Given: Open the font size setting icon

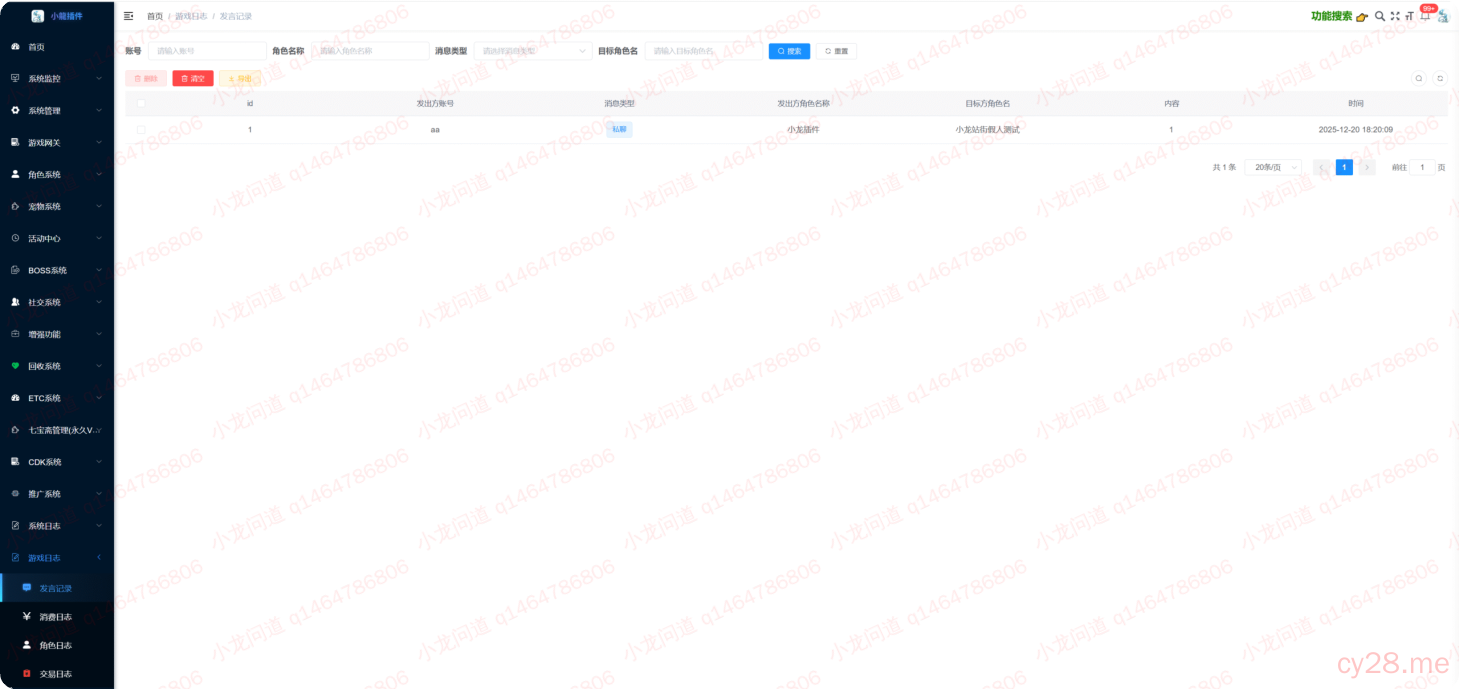Looking at the screenshot, I should [x=1410, y=16].
